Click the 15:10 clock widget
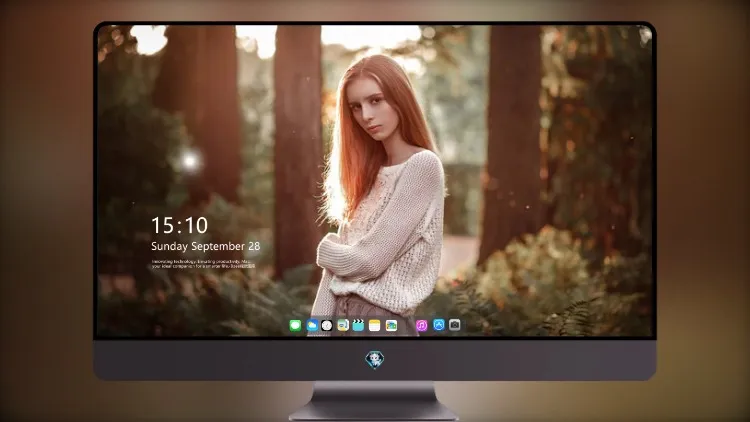 point(179,225)
